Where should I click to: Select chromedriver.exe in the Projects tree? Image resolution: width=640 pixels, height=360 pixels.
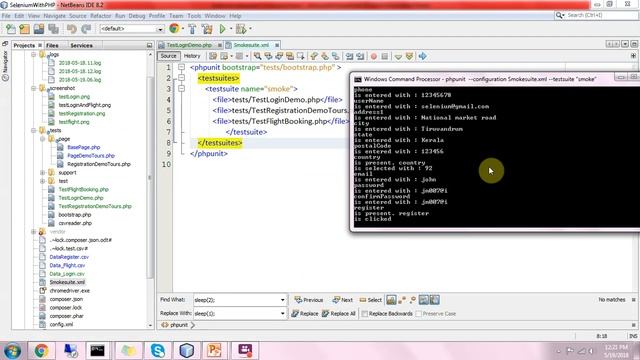click(x=69, y=291)
